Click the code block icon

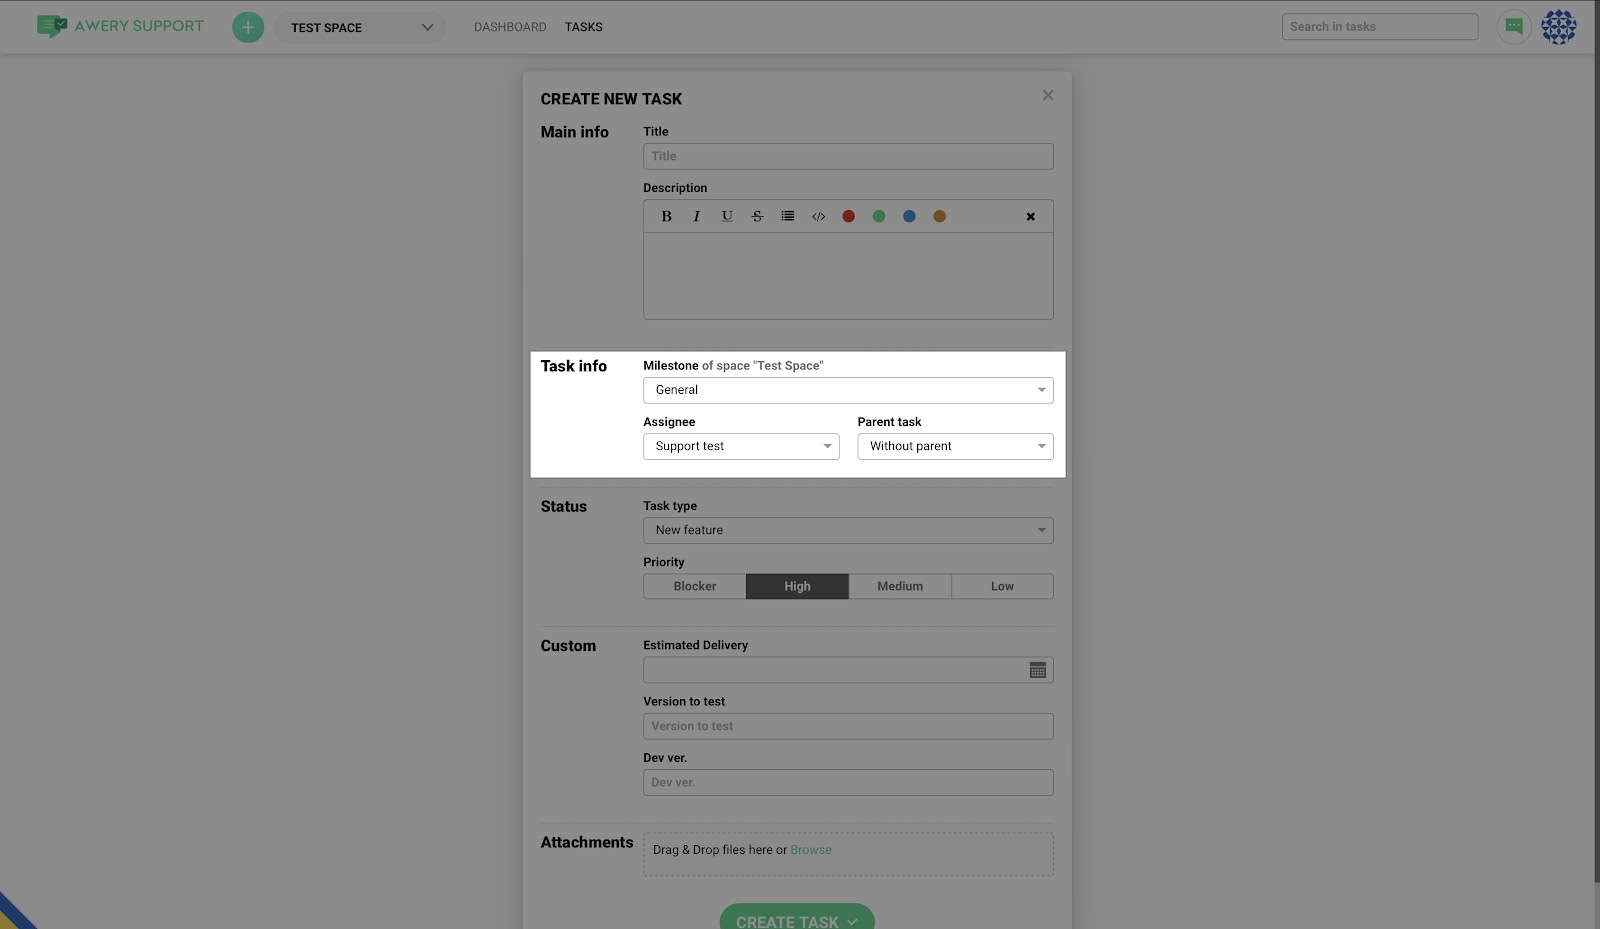(x=818, y=216)
